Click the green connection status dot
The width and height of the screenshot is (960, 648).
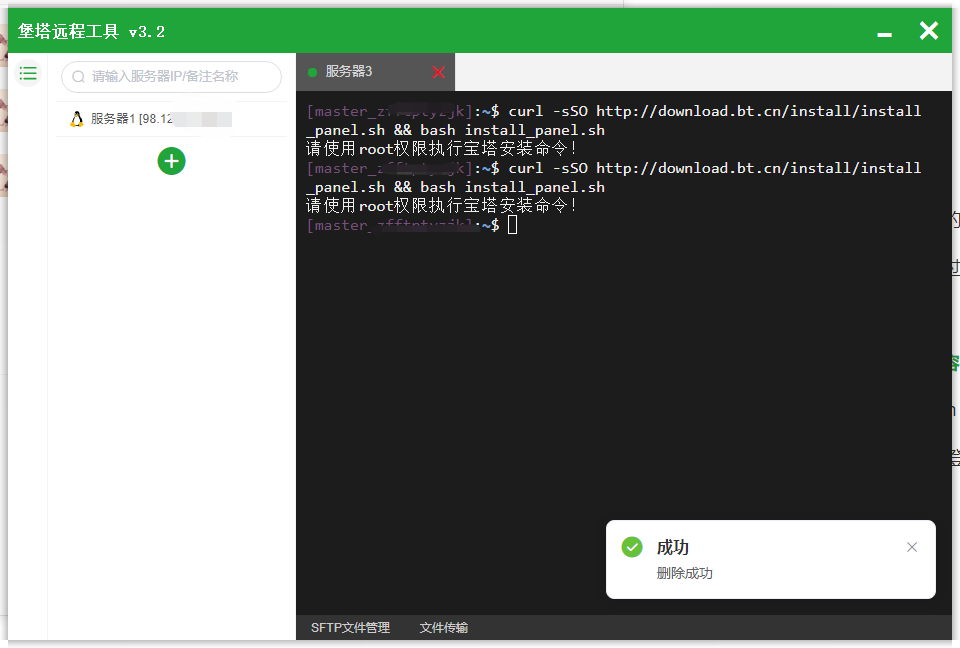[x=312, y=72]
